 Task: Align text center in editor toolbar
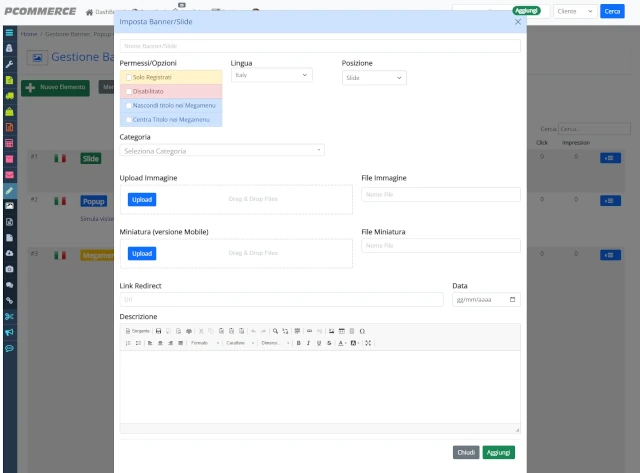[x=160, y=343]
